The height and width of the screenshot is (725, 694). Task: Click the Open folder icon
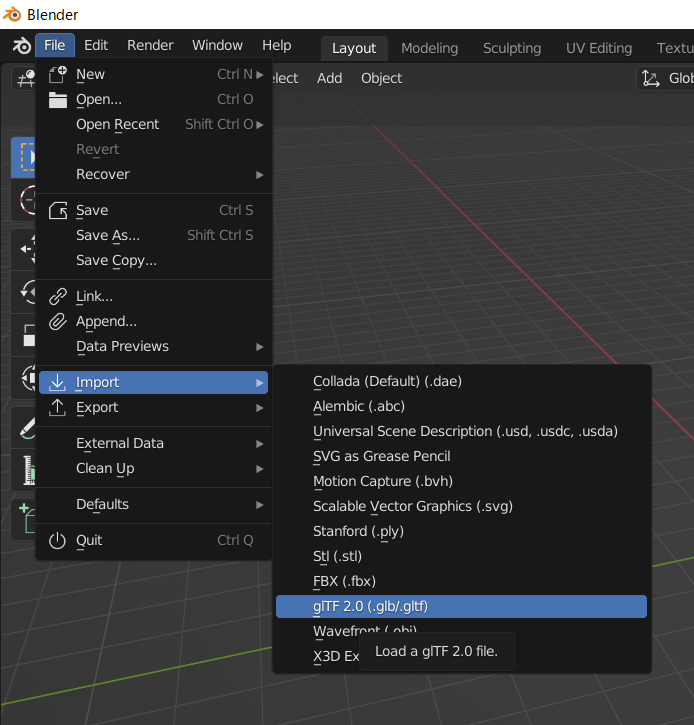pyautogui.click(x=58, y=99)
